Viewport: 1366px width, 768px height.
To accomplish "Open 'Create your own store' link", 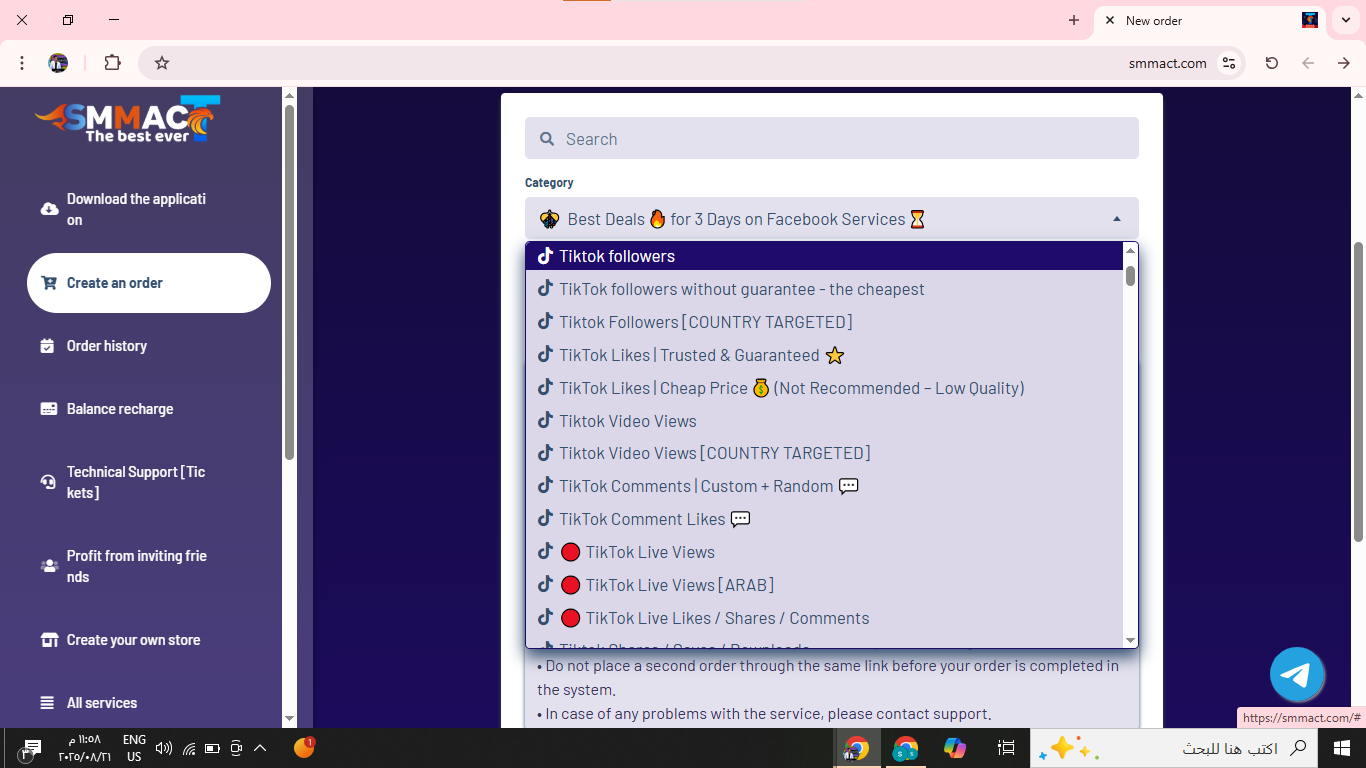I will coord(133,640).
